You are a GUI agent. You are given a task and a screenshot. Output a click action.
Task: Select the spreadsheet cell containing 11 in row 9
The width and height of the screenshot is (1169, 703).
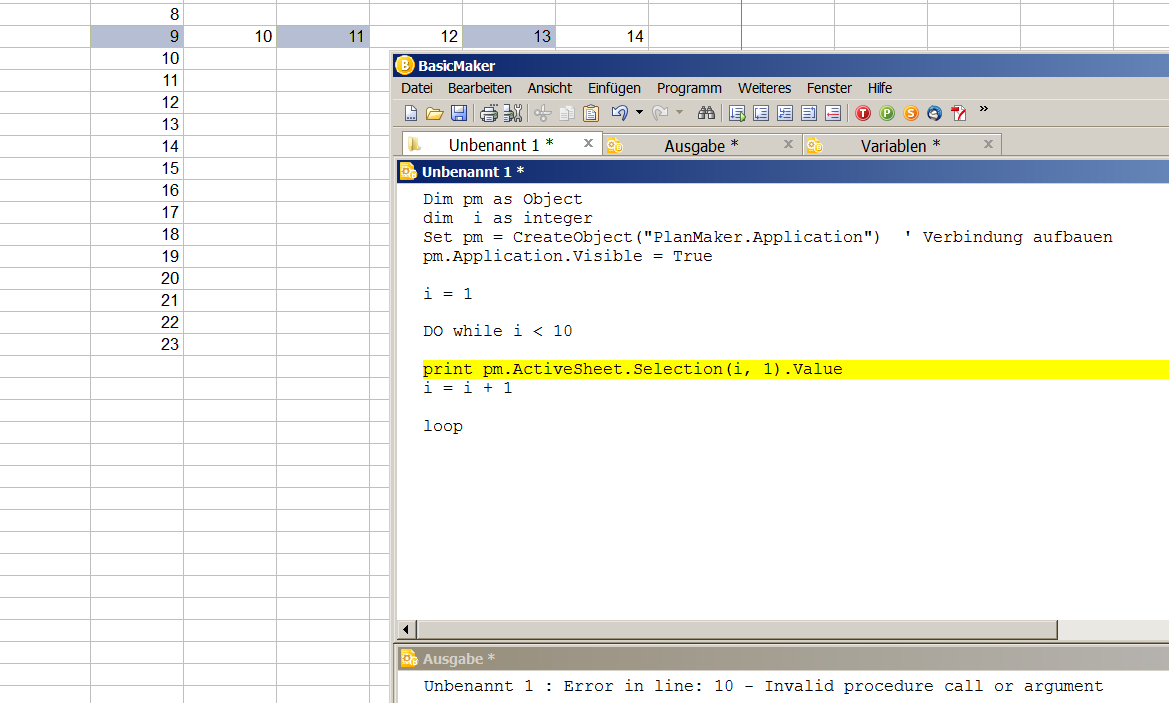tap(323, 37)
